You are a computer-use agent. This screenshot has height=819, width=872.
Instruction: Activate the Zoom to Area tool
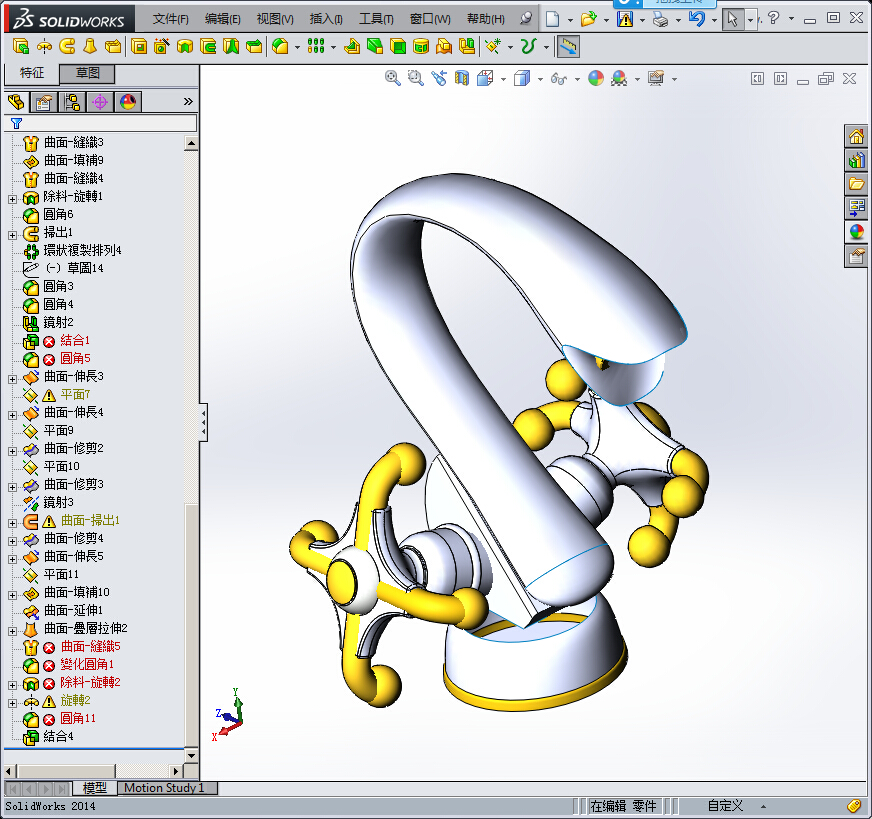(x=415, y=78)
